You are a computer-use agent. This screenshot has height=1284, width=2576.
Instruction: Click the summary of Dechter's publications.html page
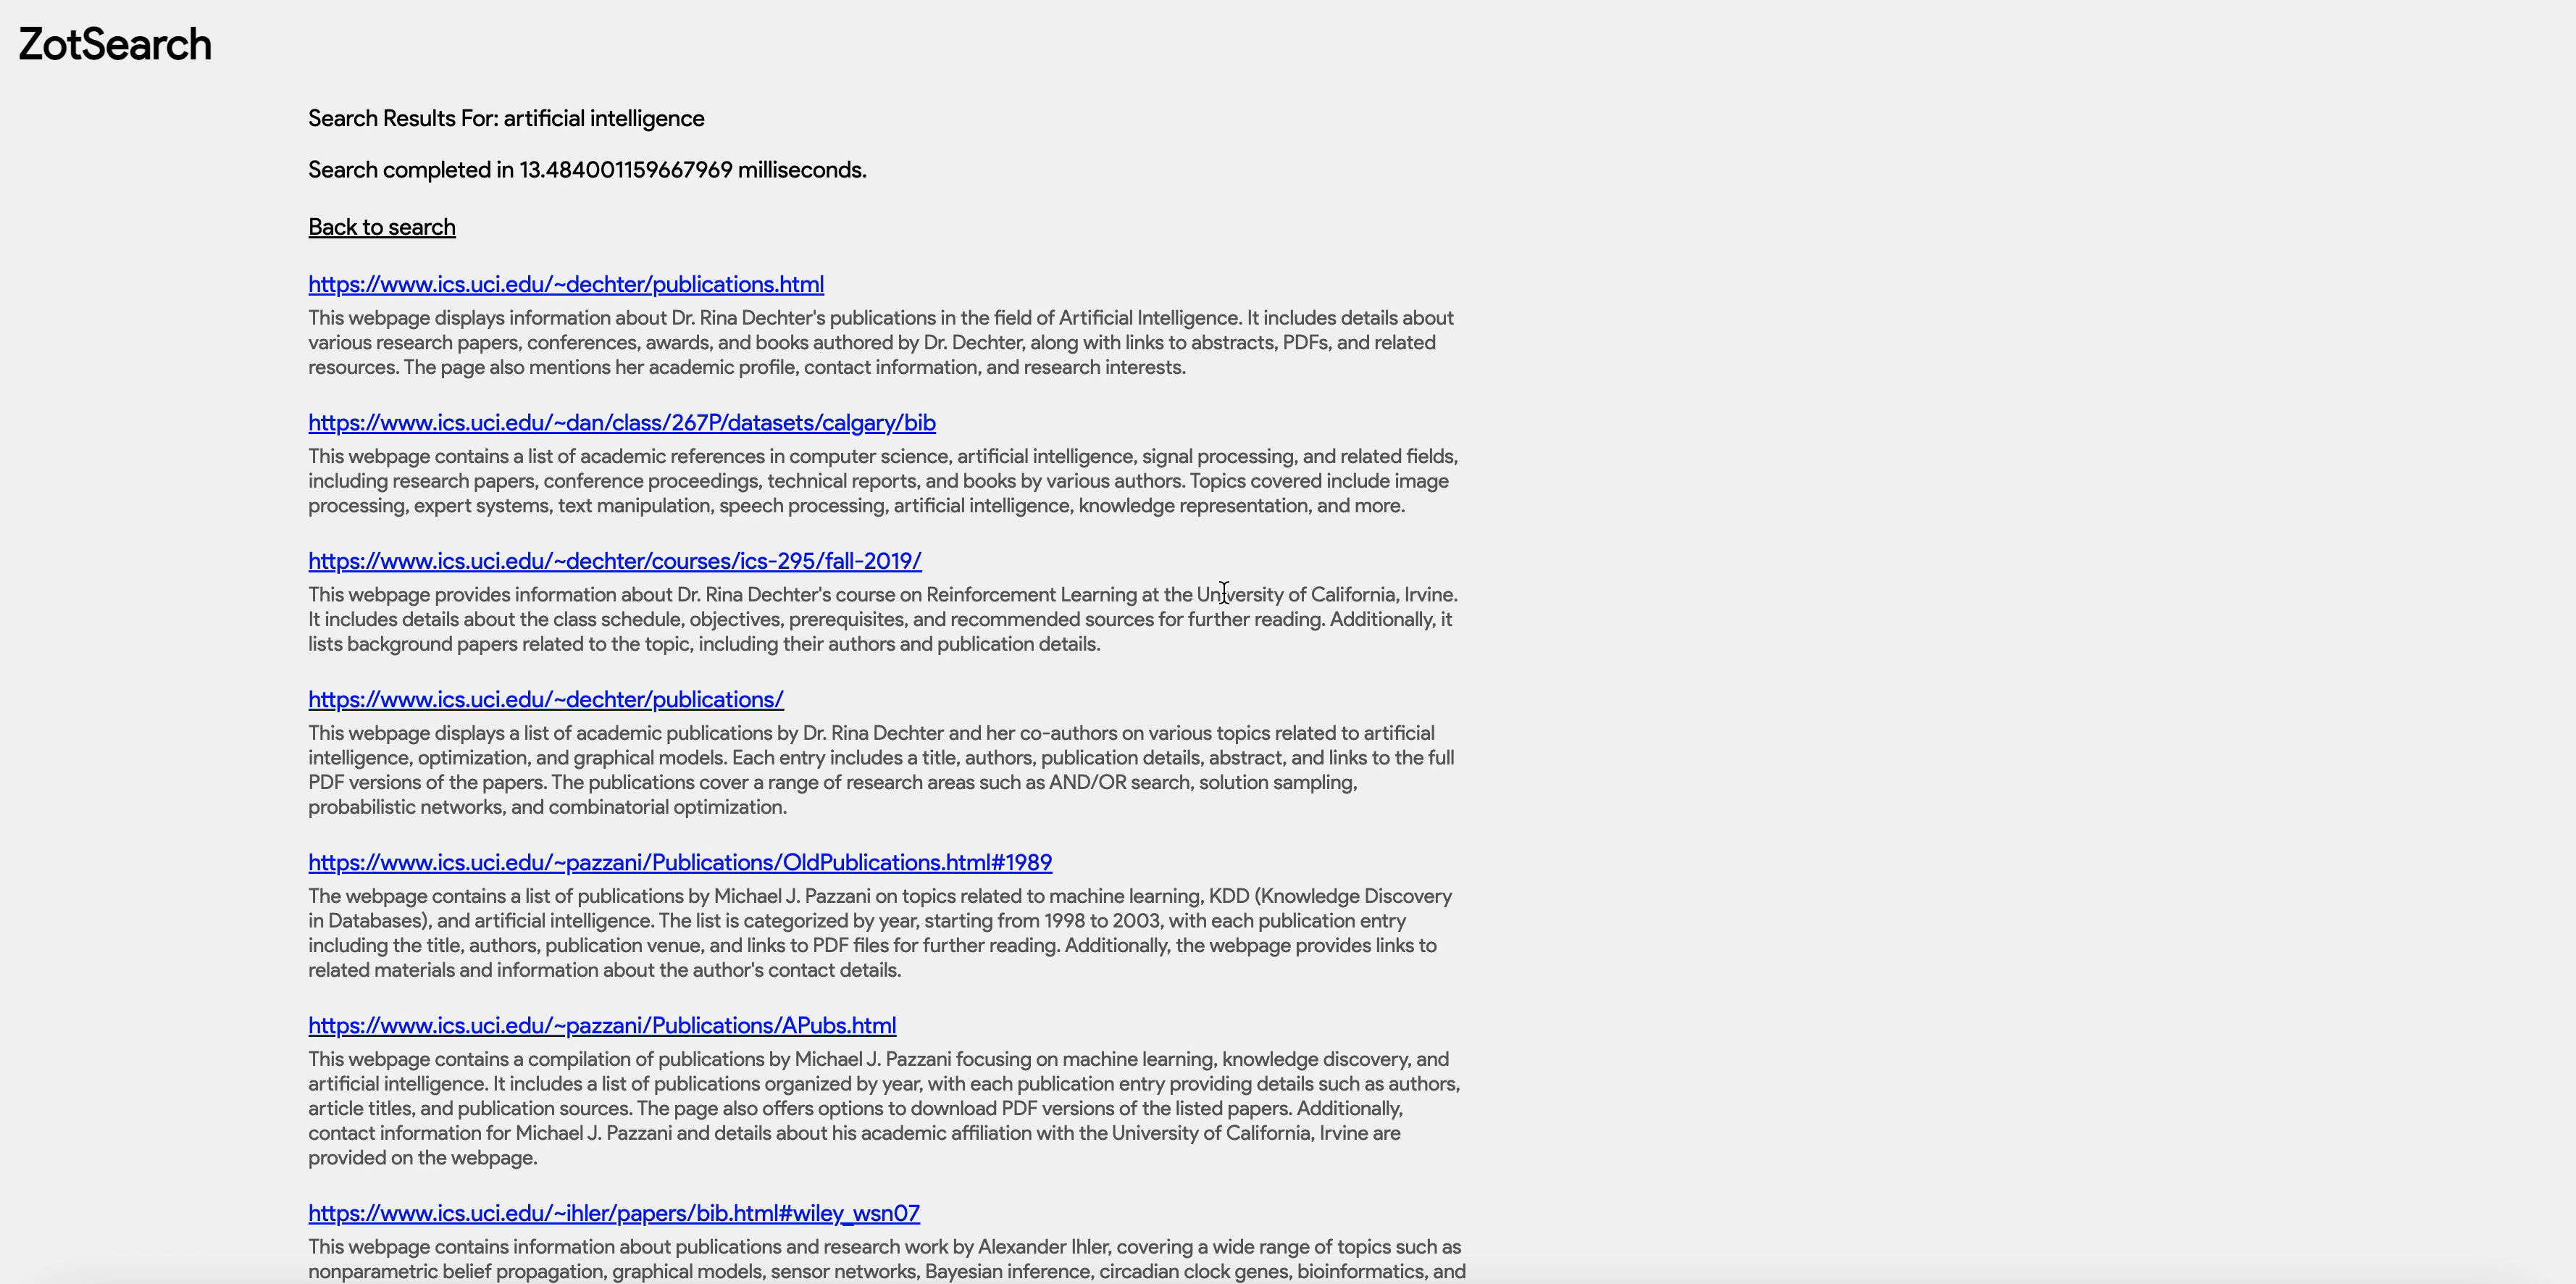881,343
